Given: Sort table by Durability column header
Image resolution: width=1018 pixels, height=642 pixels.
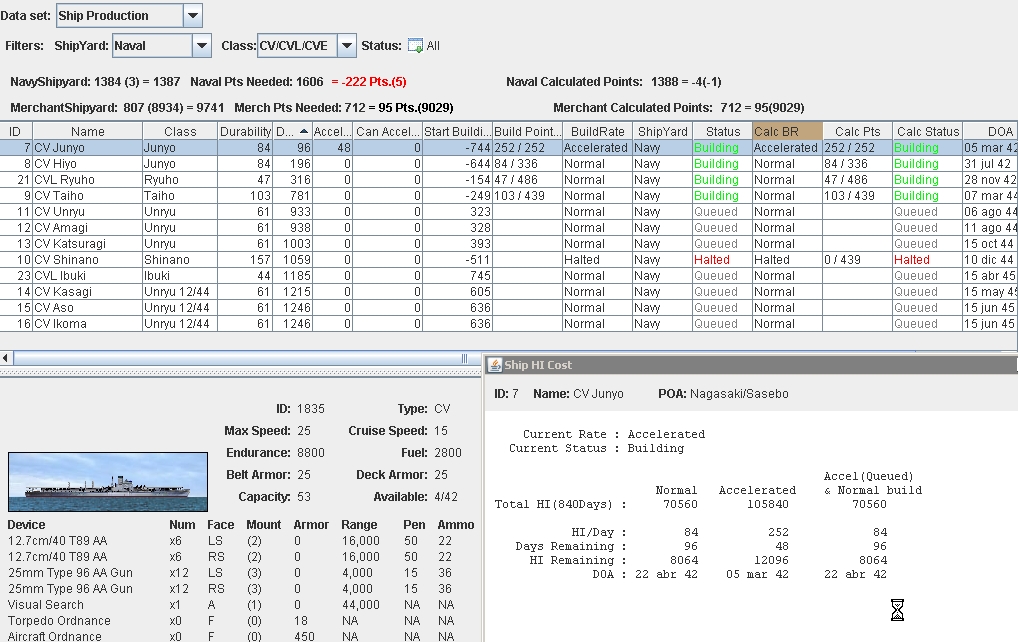Looking at the screenshot, I should click(245, 131).
